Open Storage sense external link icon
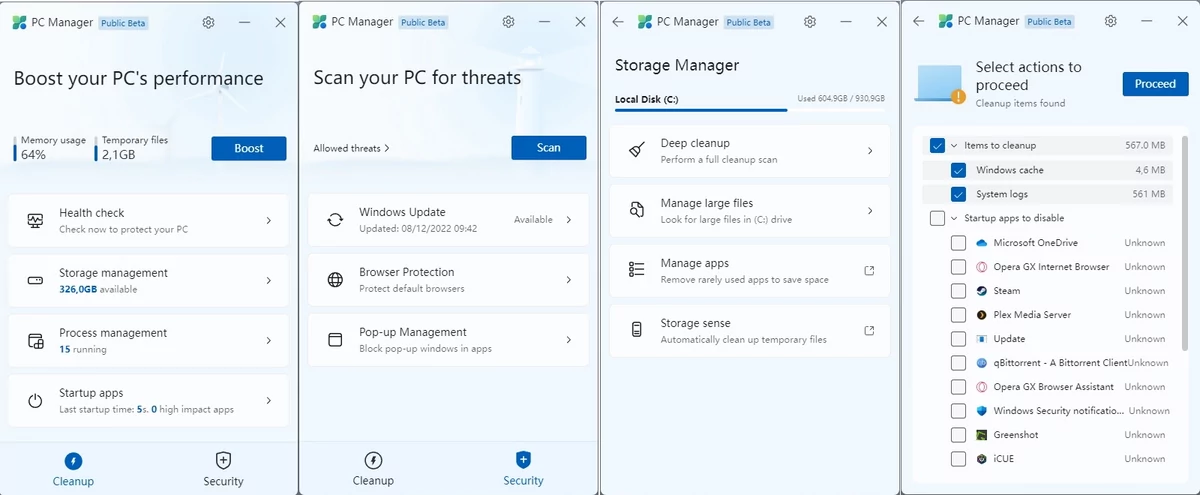The height and width of the screenshot is (495, 1200). 869,331
